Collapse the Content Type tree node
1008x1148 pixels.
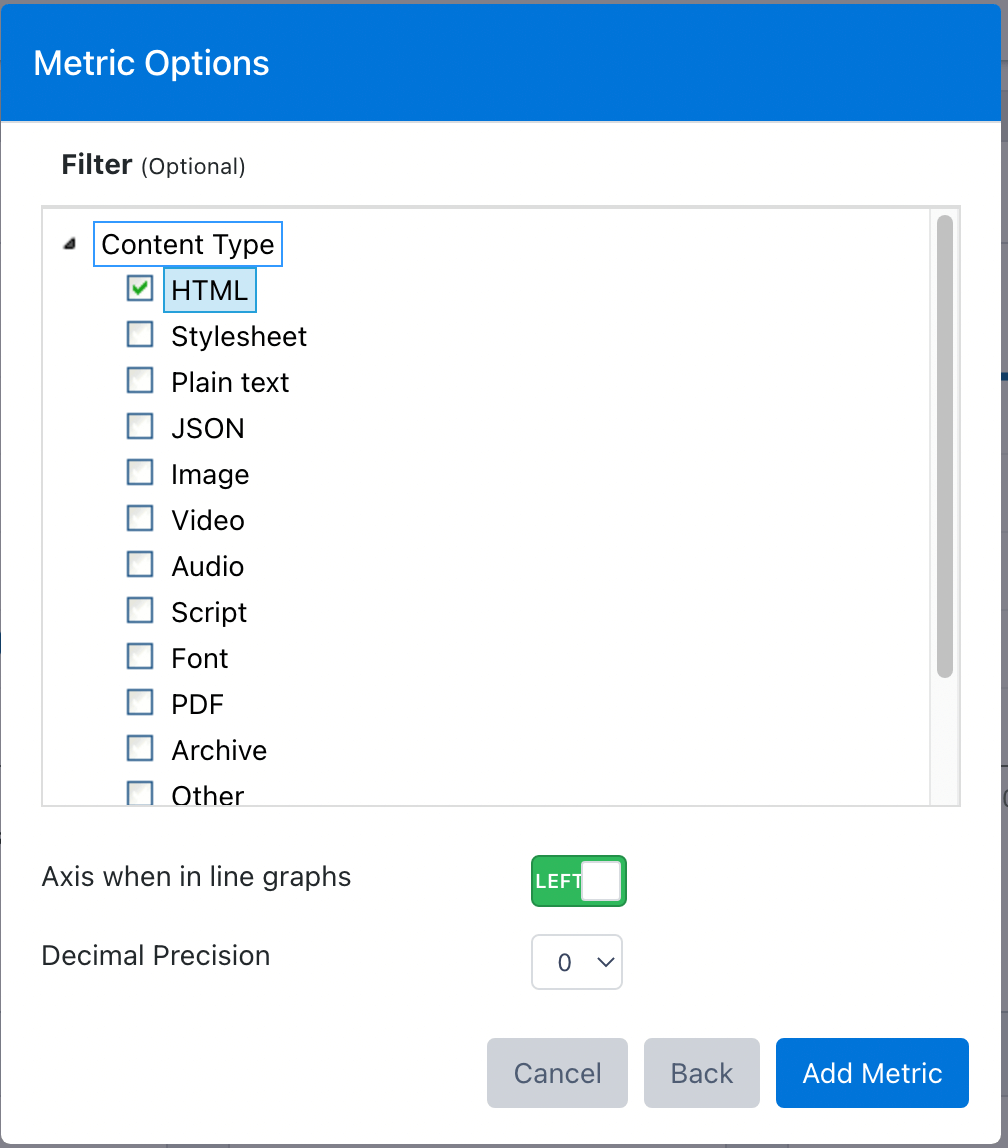(x=70, y=244)
